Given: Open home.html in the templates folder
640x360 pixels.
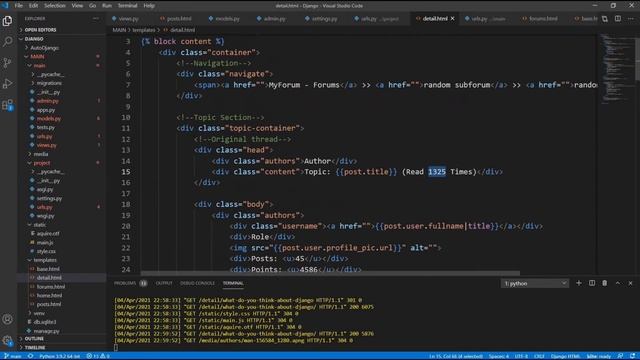Looking at the screenshot, I should (49, 295).
